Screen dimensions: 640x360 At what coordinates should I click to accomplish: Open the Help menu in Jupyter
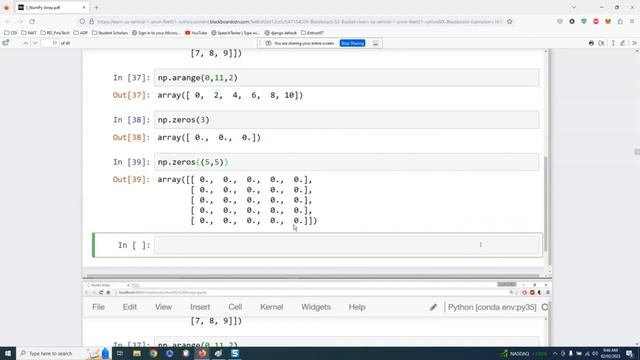357,307
